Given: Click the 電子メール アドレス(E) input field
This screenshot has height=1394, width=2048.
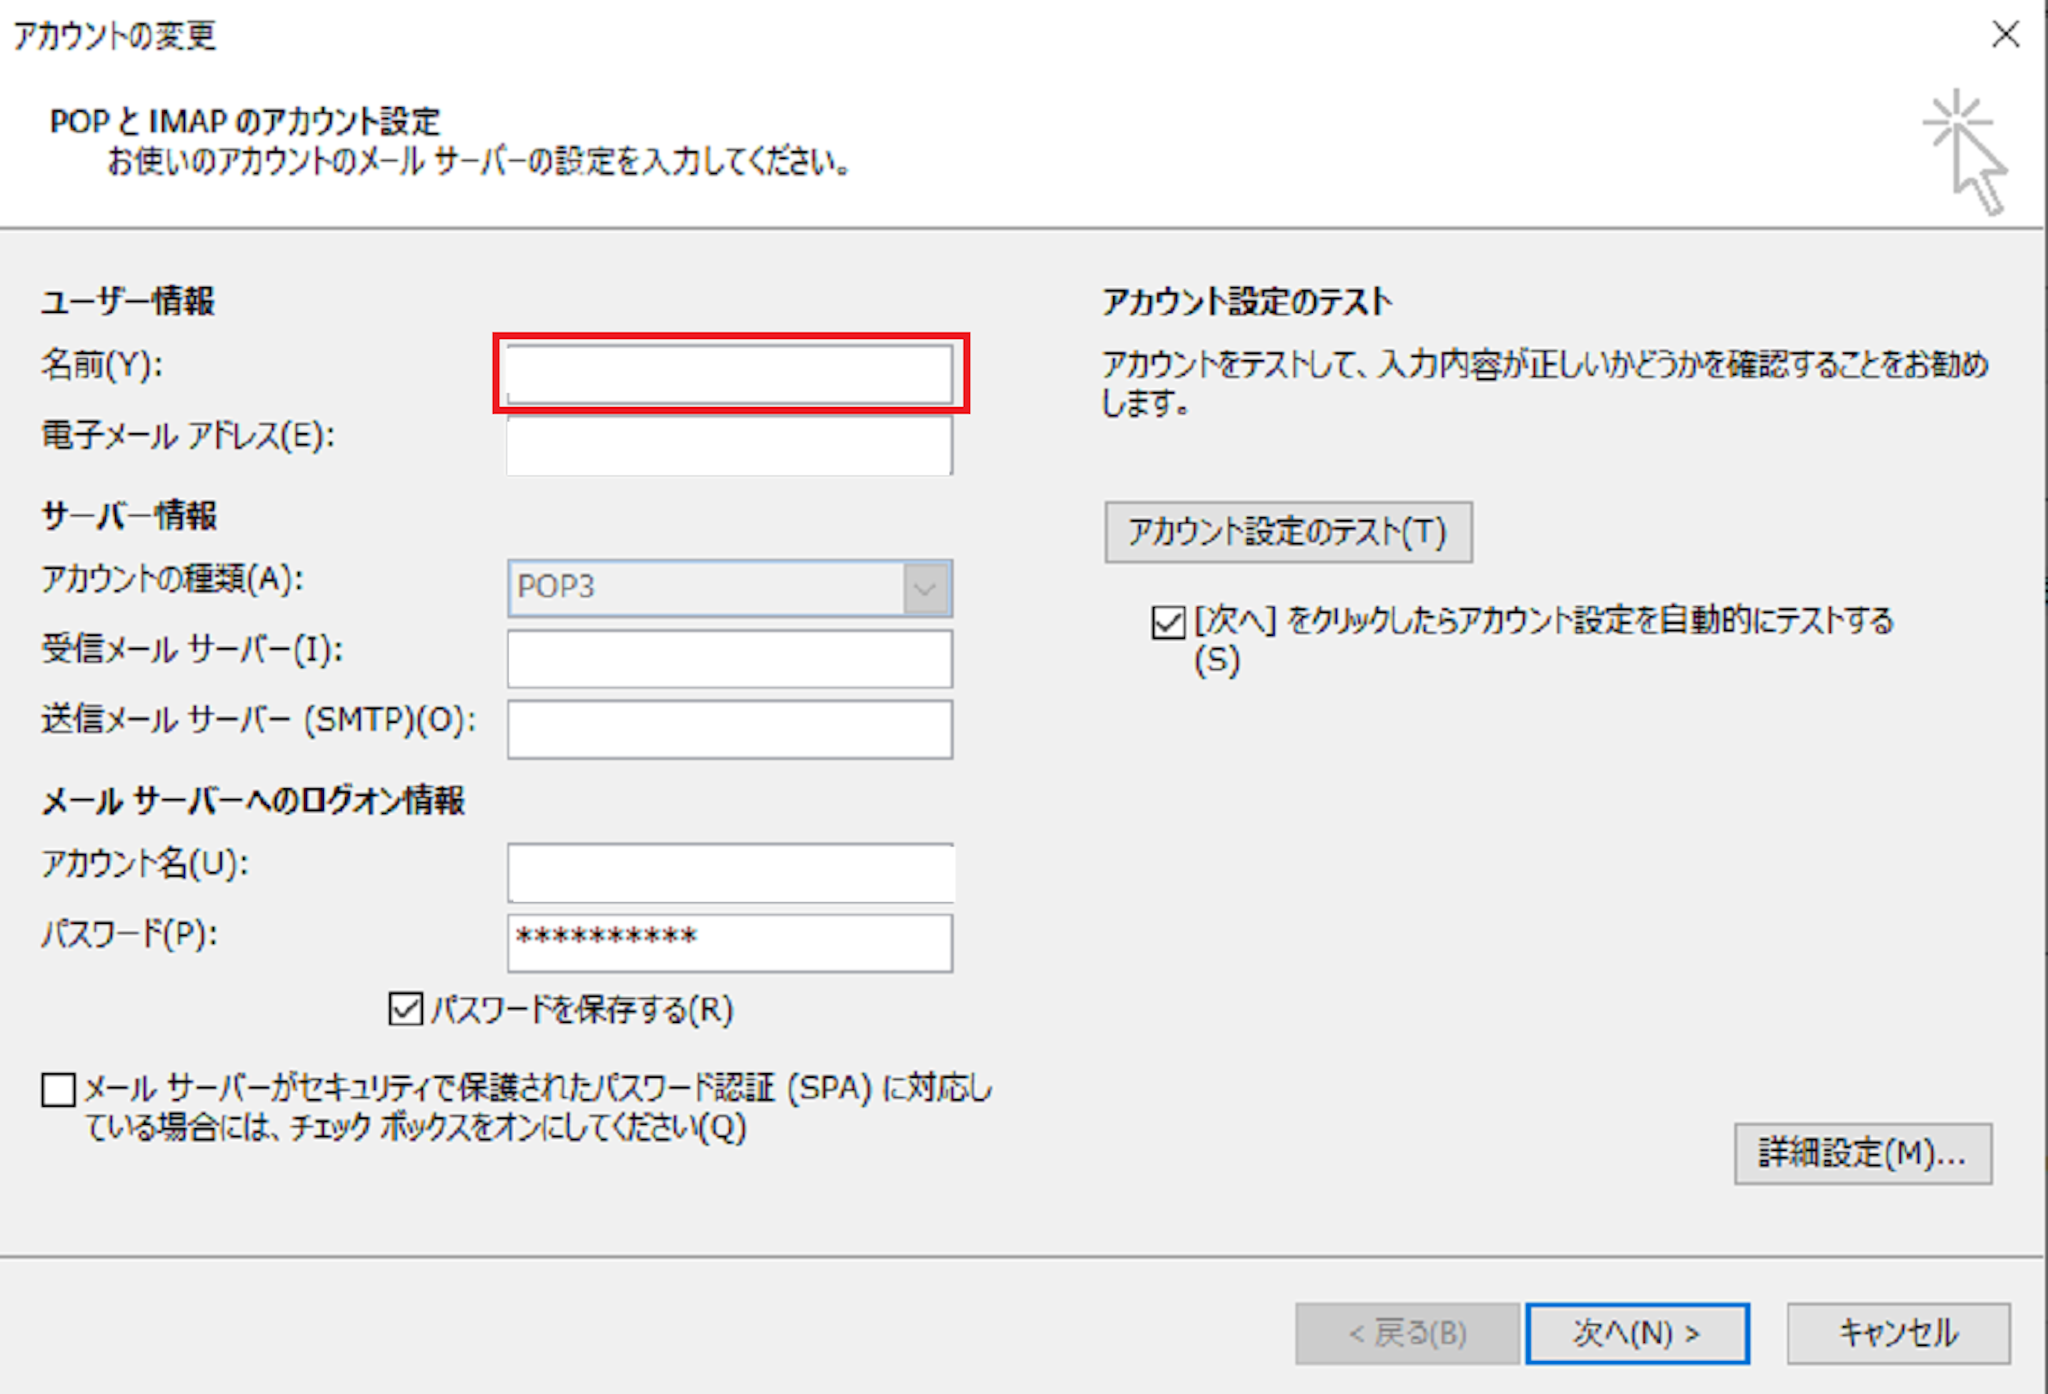Looking at the screenshot, I should pyautogui.click(x=729, y=446).
